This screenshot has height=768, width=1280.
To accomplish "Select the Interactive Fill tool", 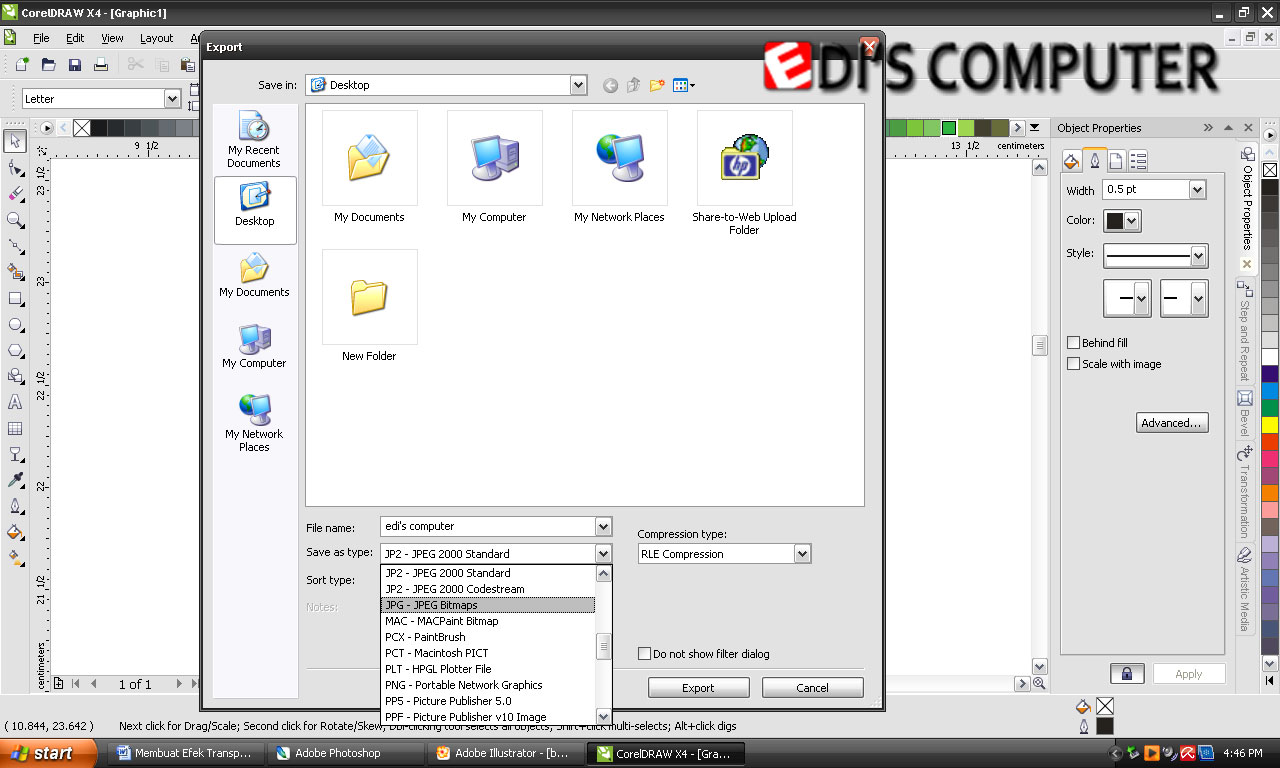I will click(x=15, y=558).
